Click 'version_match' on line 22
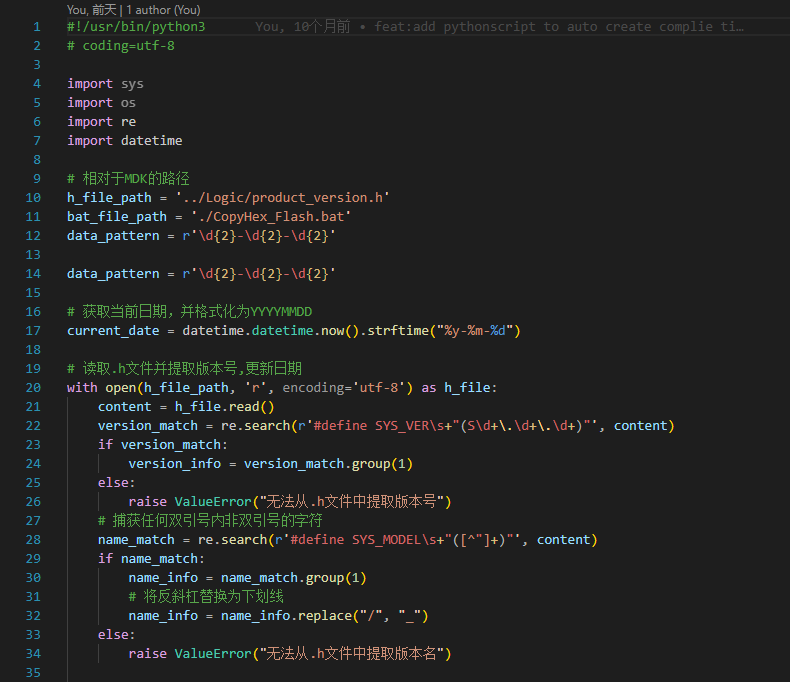790x682 pixels. pos(148,426)
